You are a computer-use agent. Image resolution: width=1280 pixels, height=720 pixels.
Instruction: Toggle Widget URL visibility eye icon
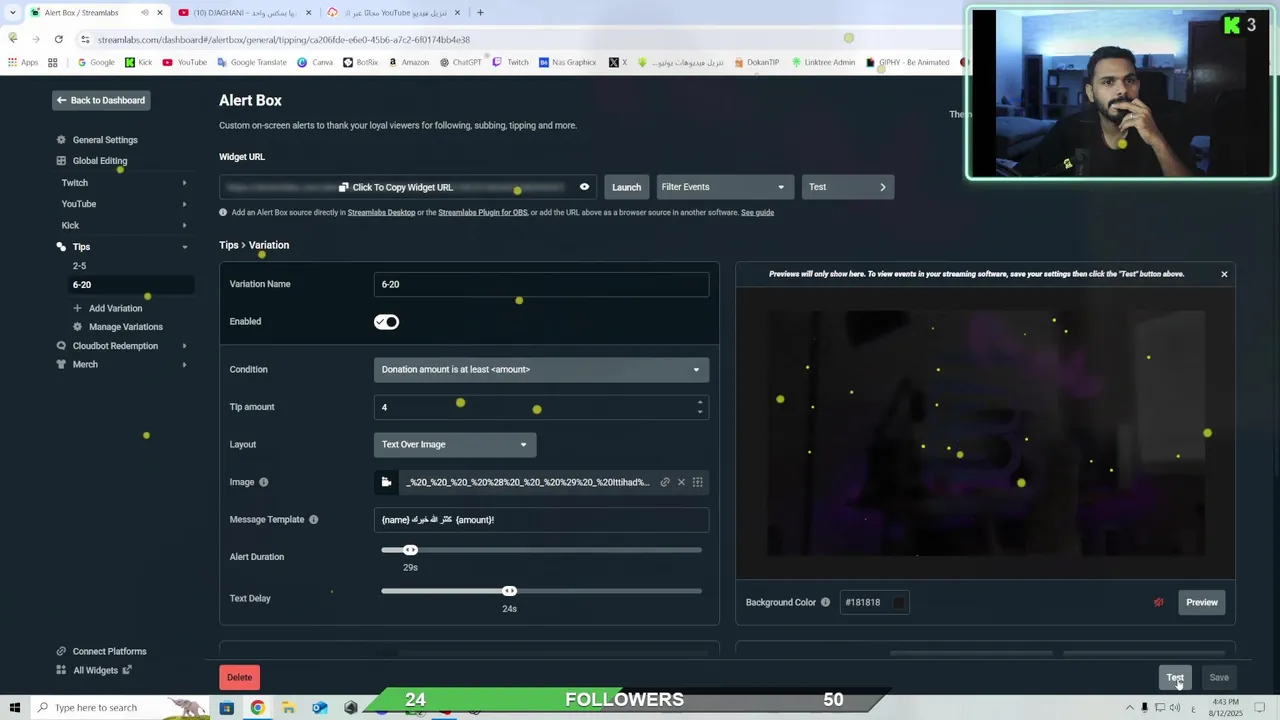click(x=585, y=187)
